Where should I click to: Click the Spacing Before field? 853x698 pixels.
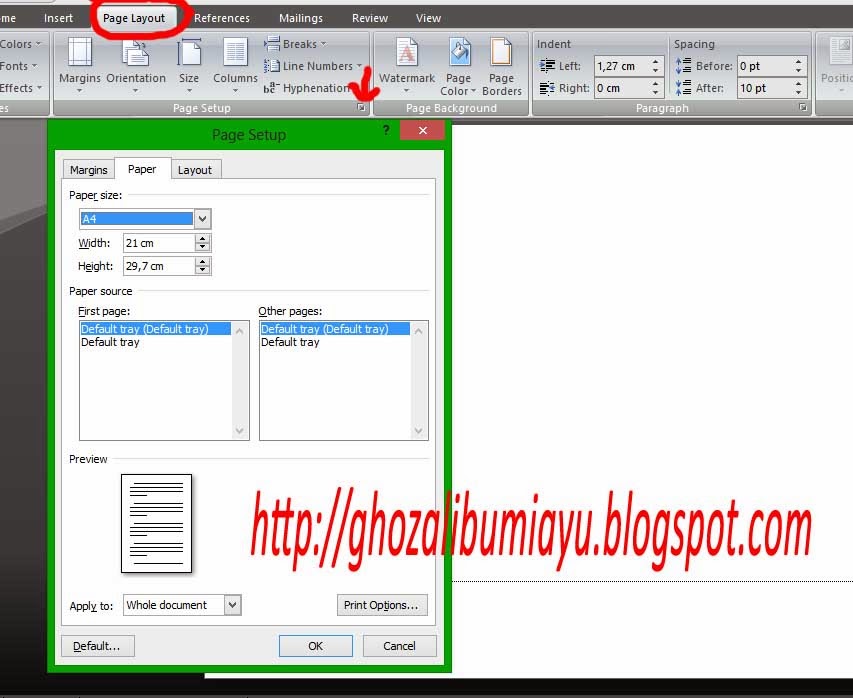[x=764, y=66]
